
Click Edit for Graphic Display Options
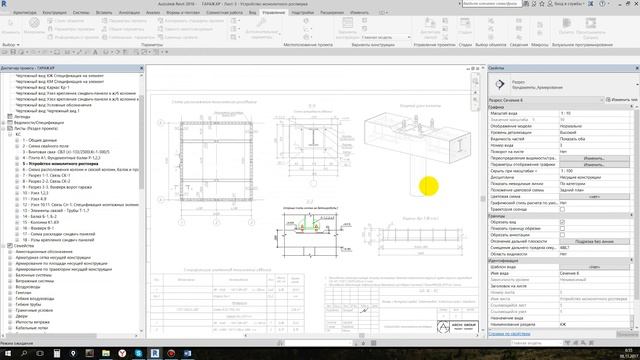point(594,164)
